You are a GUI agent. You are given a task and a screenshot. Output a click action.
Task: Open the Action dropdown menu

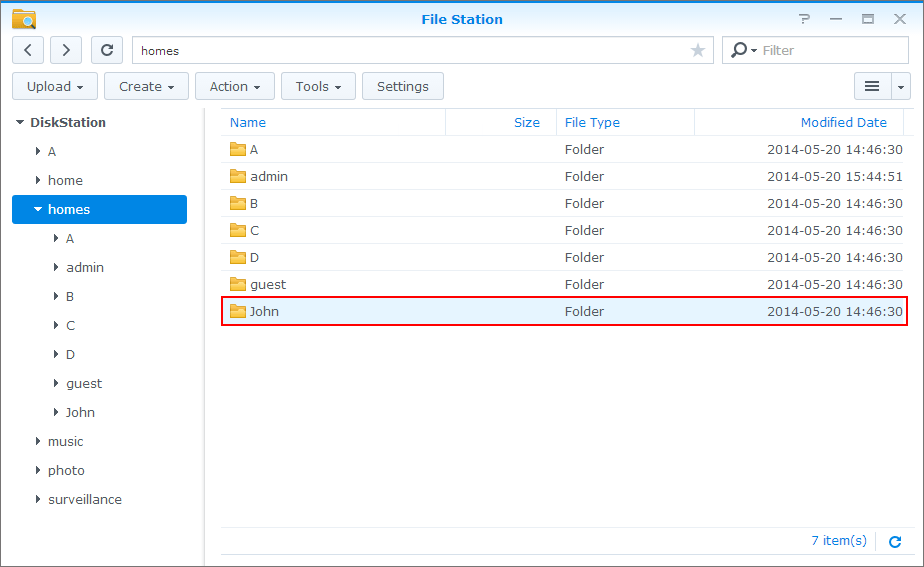point(235,87)
